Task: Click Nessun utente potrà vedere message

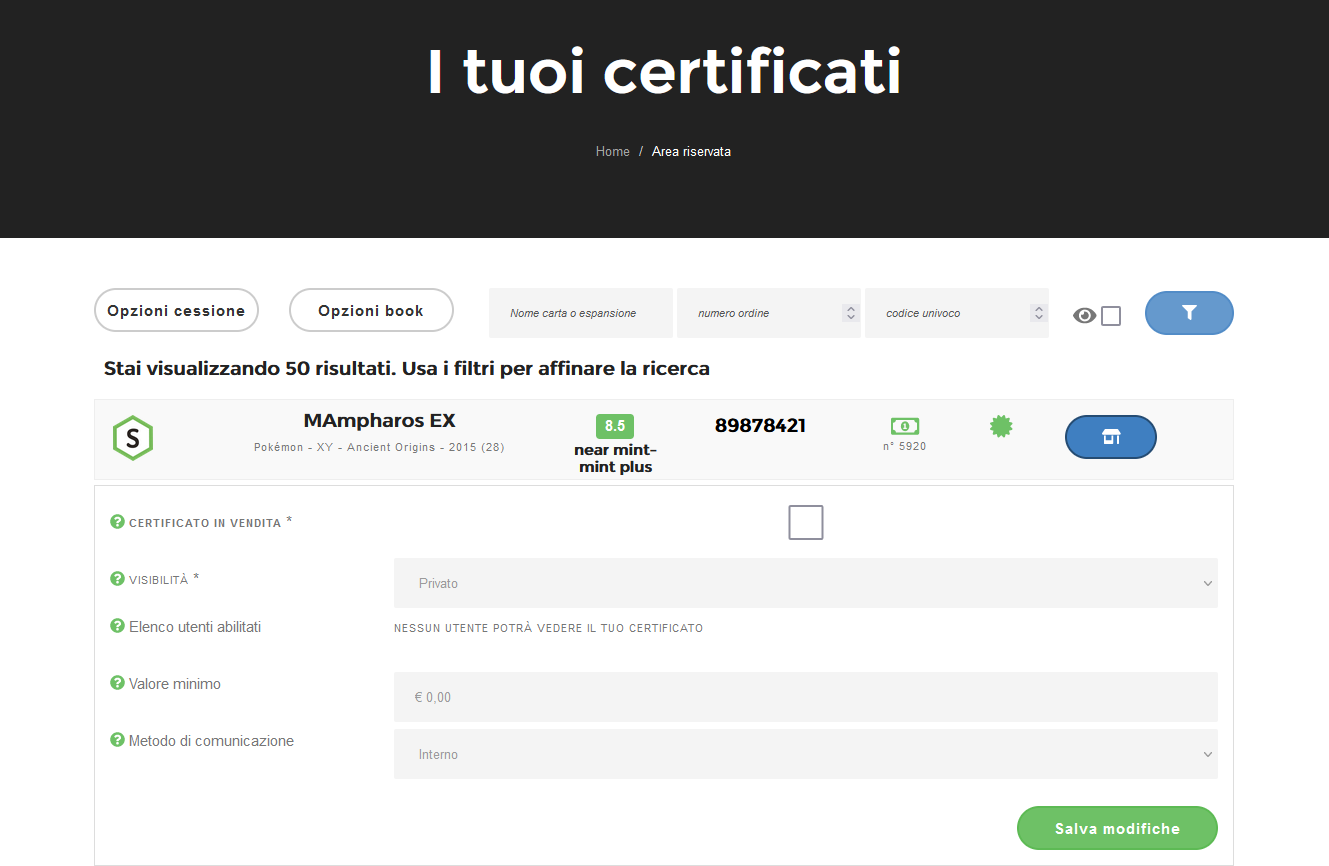Action: [x=548, y=628]
